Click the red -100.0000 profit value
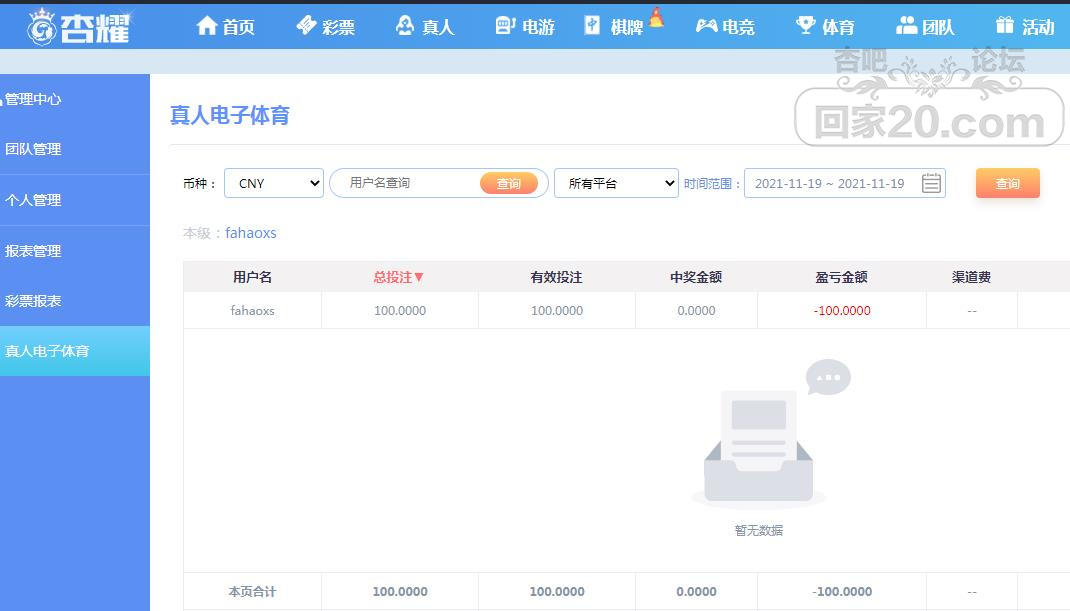The image size is (1070, 611). (x=842, y=311)
